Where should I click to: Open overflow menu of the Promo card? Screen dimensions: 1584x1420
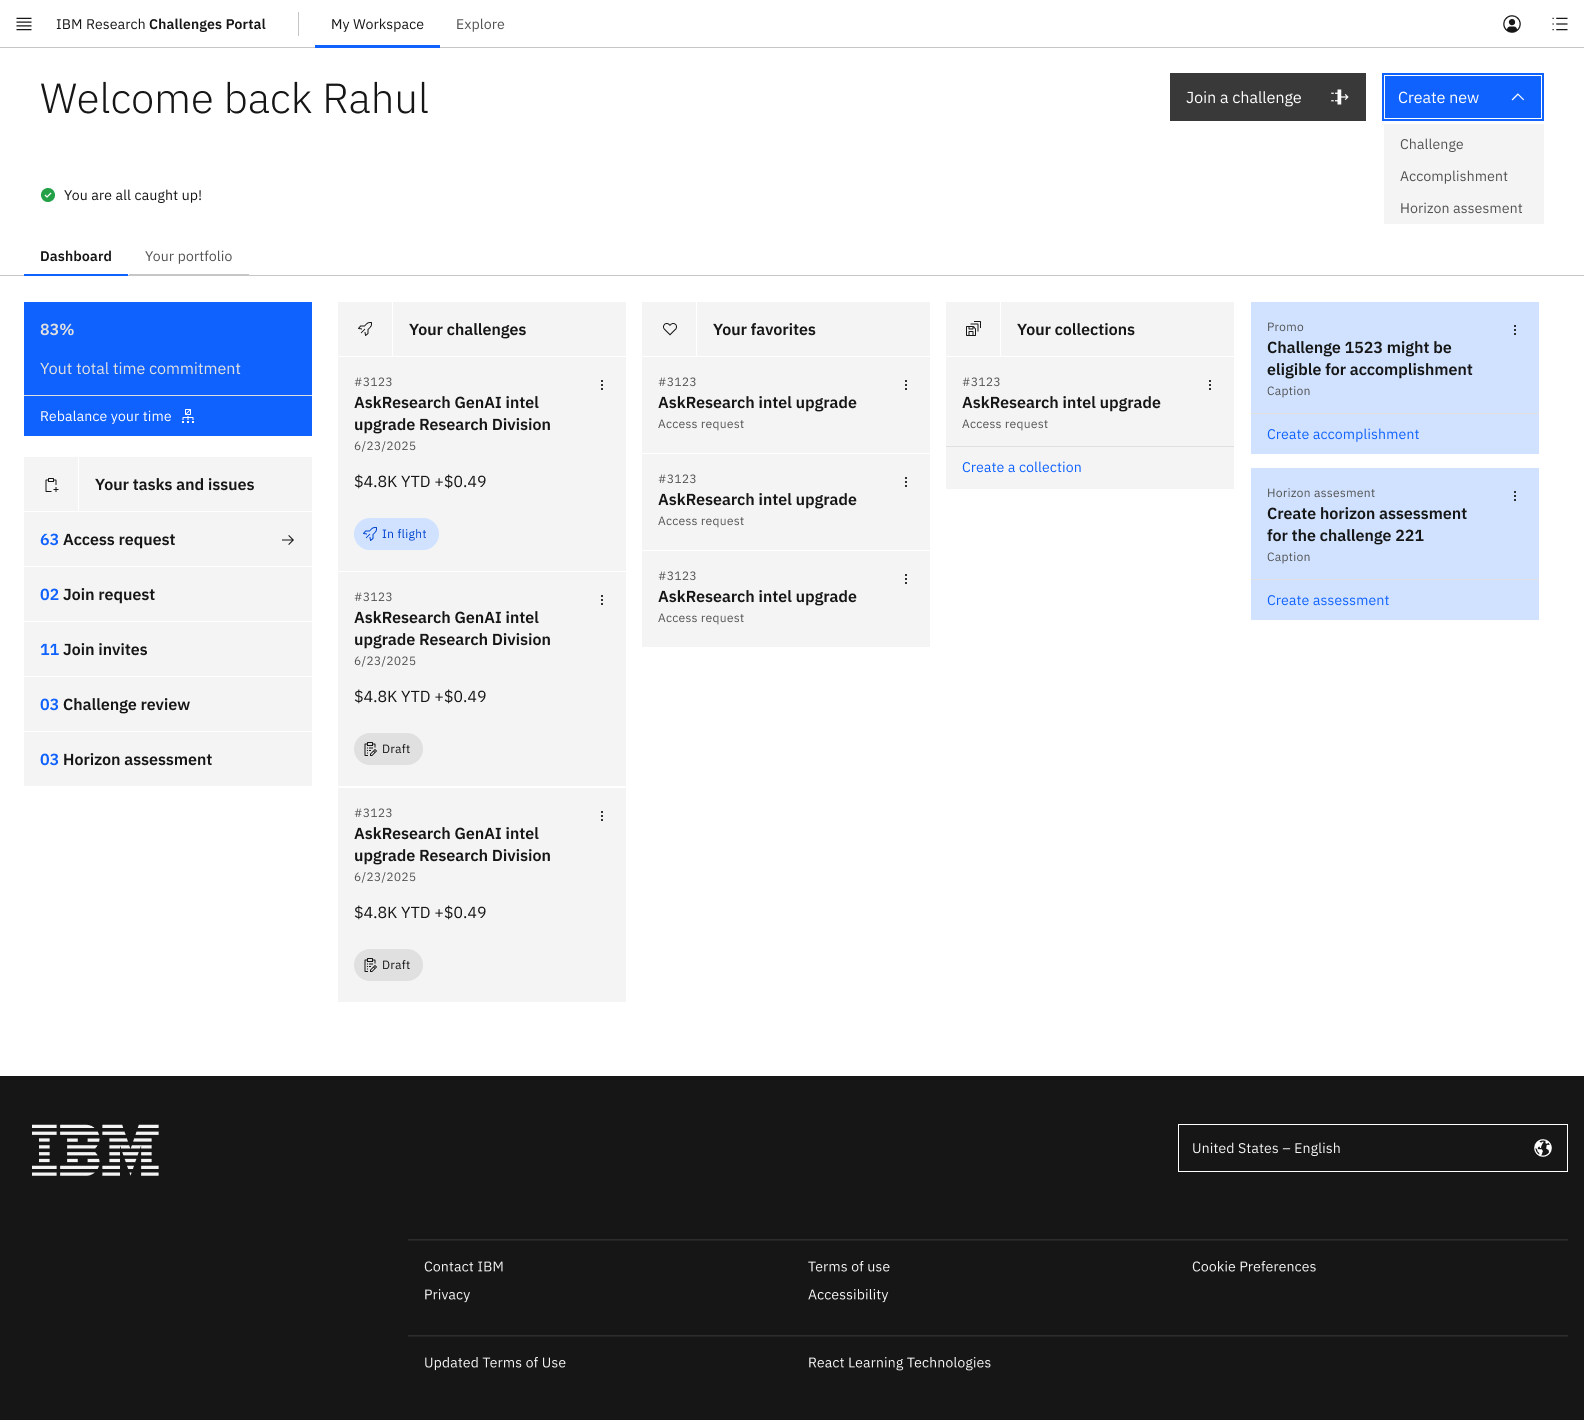tap(1515, 330)
